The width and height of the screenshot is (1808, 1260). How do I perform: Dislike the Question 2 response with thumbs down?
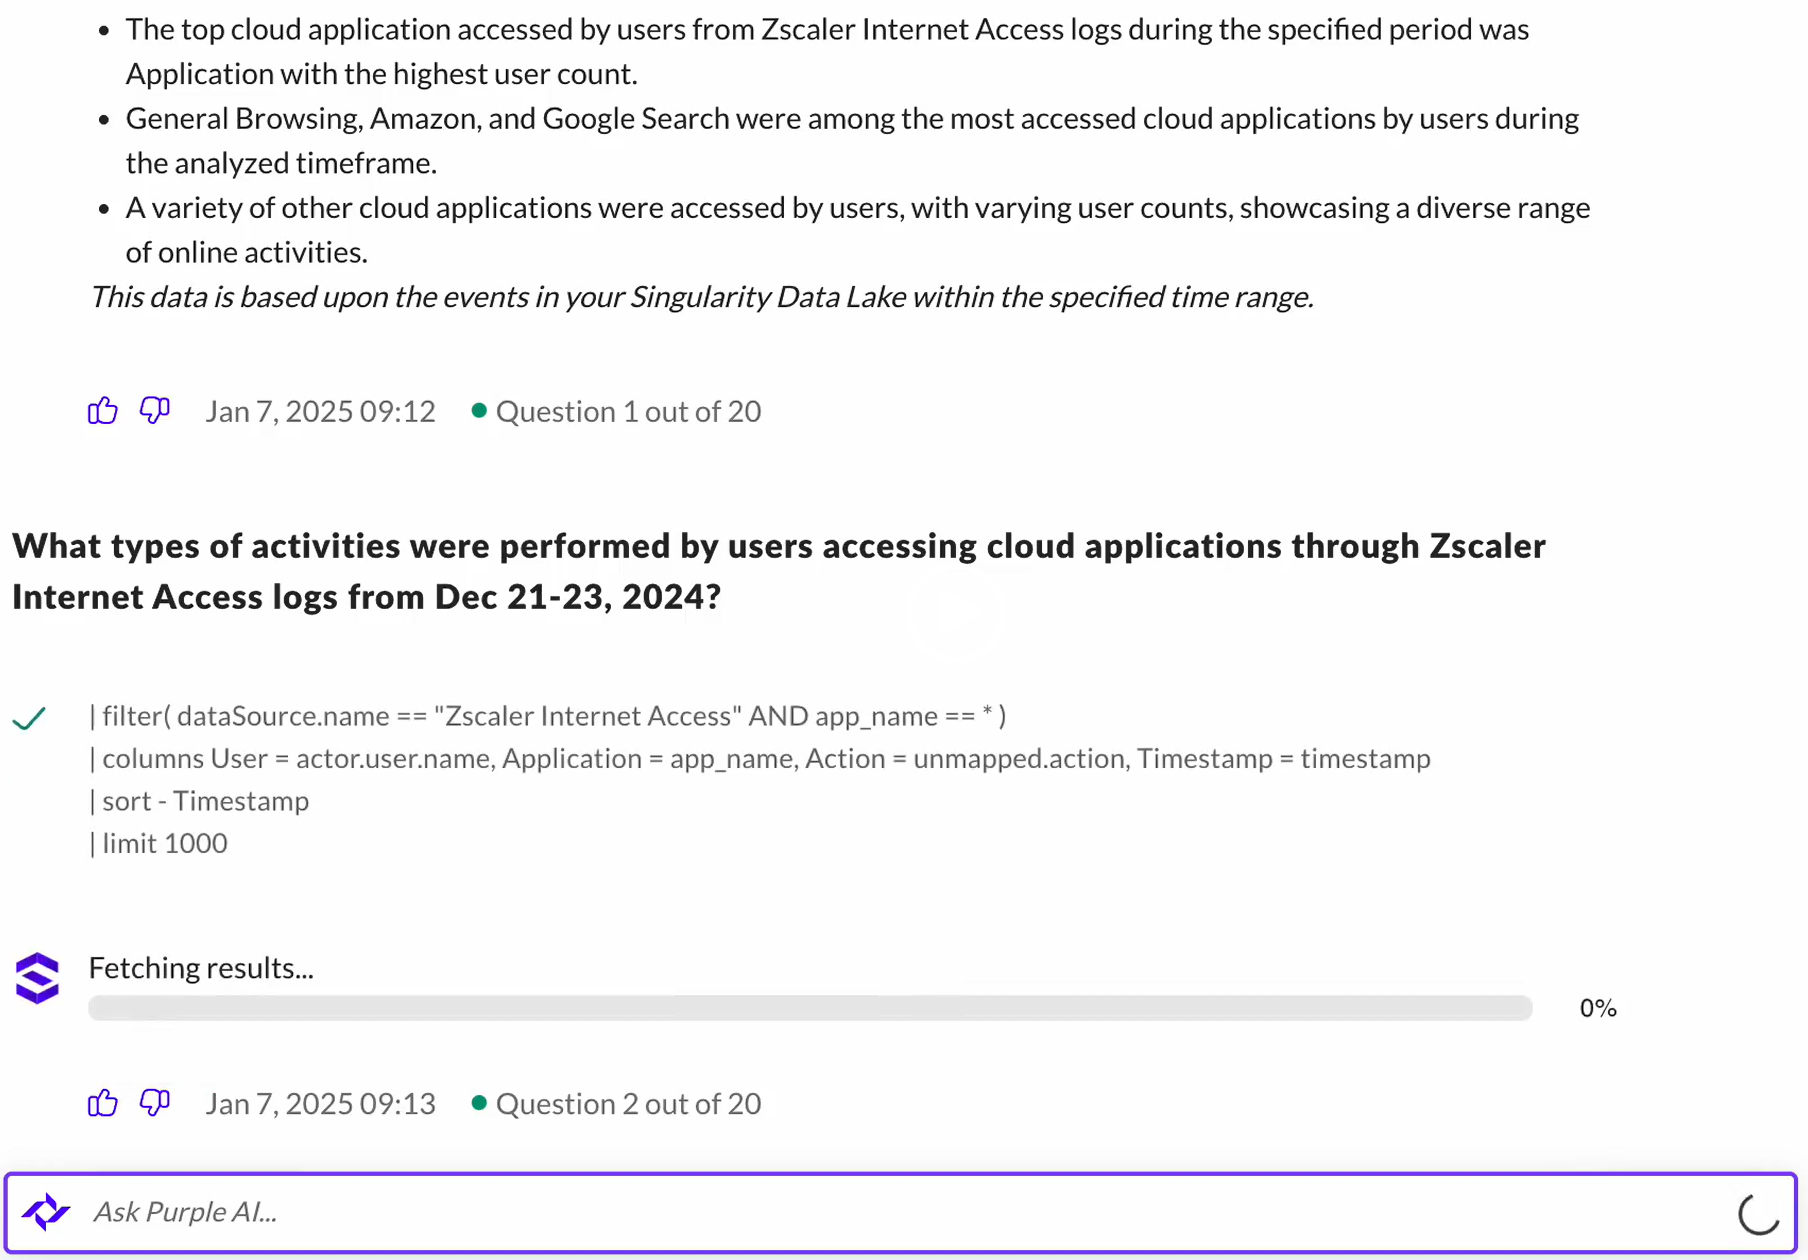click(155, 1103)
